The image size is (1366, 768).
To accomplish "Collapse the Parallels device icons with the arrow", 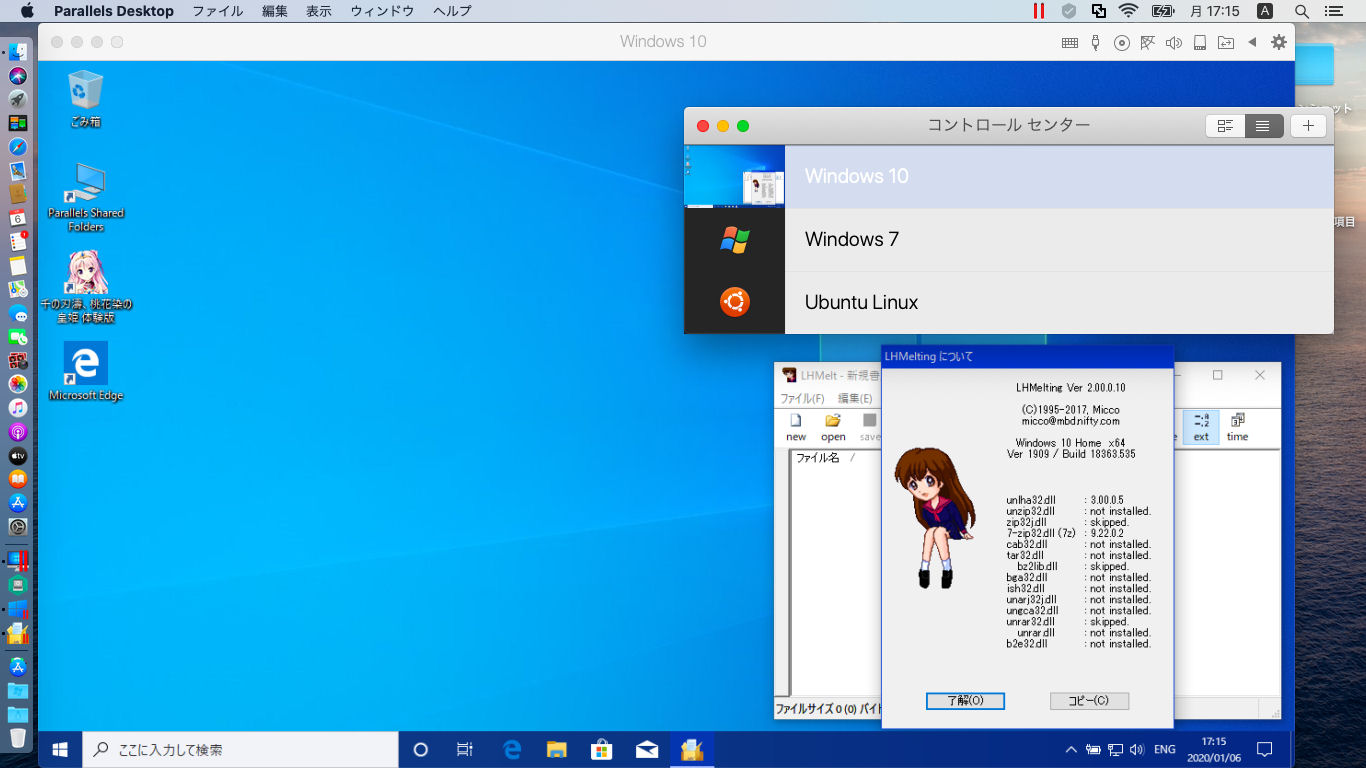I will [1252, 42].
